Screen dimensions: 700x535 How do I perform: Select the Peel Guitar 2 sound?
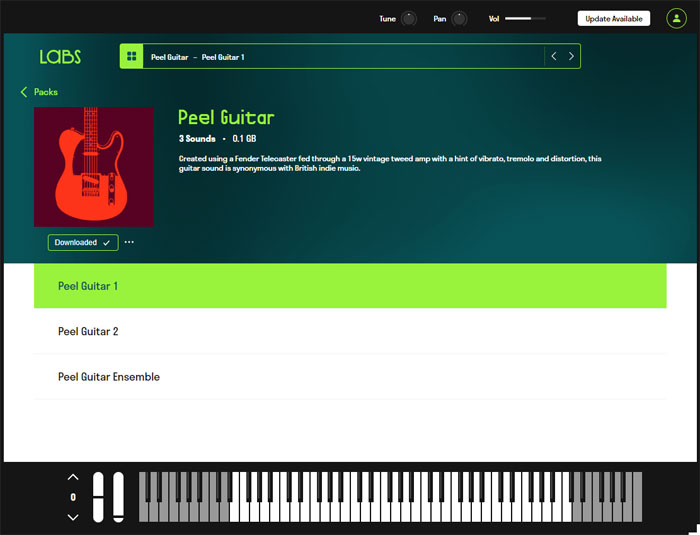350,331
